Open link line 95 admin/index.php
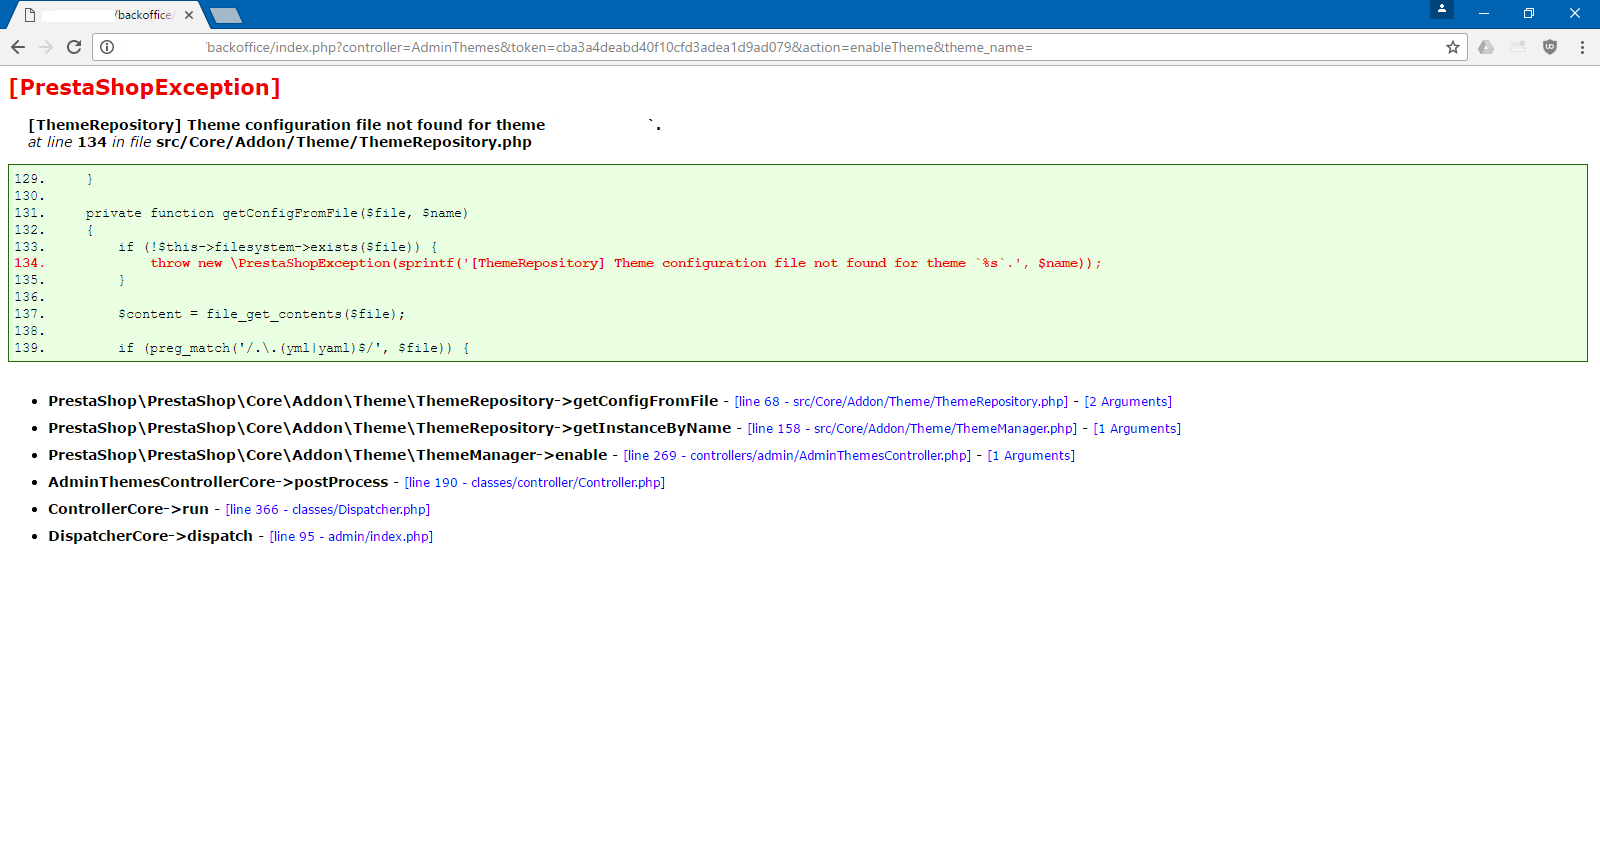This screenshot has height=860, width=1600. pos(351,537)
